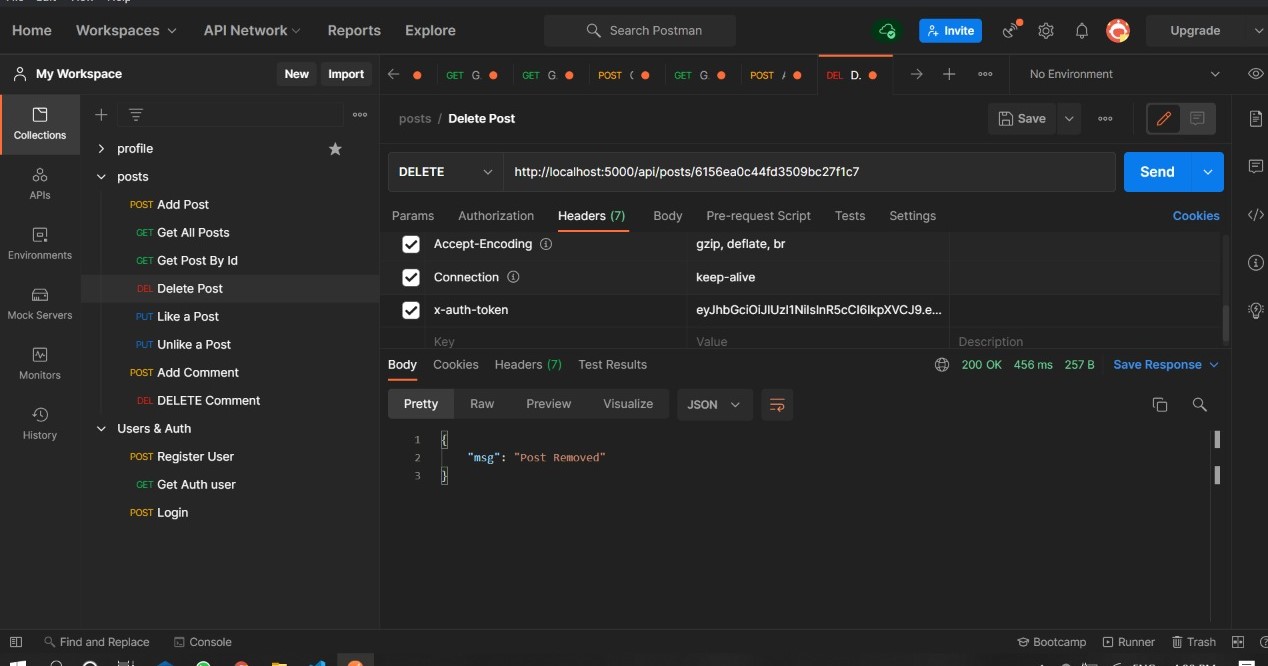Viewport: 1268px width, 666px height.
Task: Toggle word wrap in response body
Action: tap(777, 404)
